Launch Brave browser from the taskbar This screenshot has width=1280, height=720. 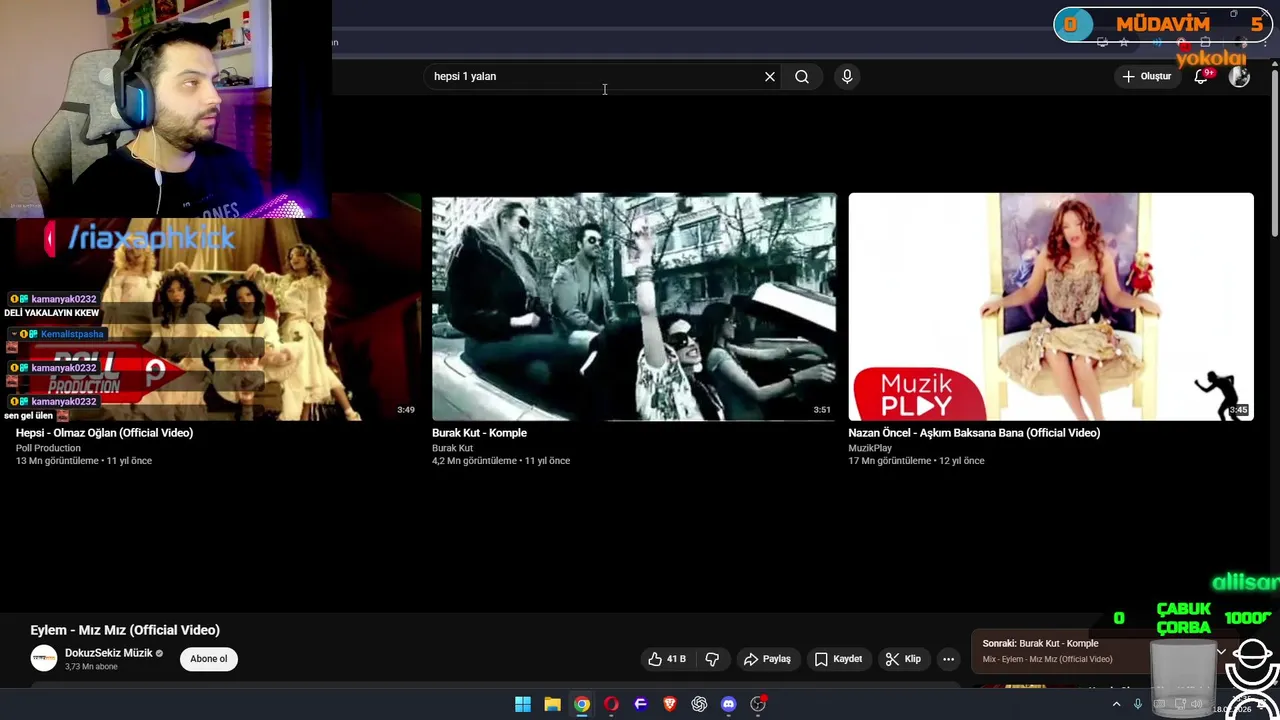point(670,704)
